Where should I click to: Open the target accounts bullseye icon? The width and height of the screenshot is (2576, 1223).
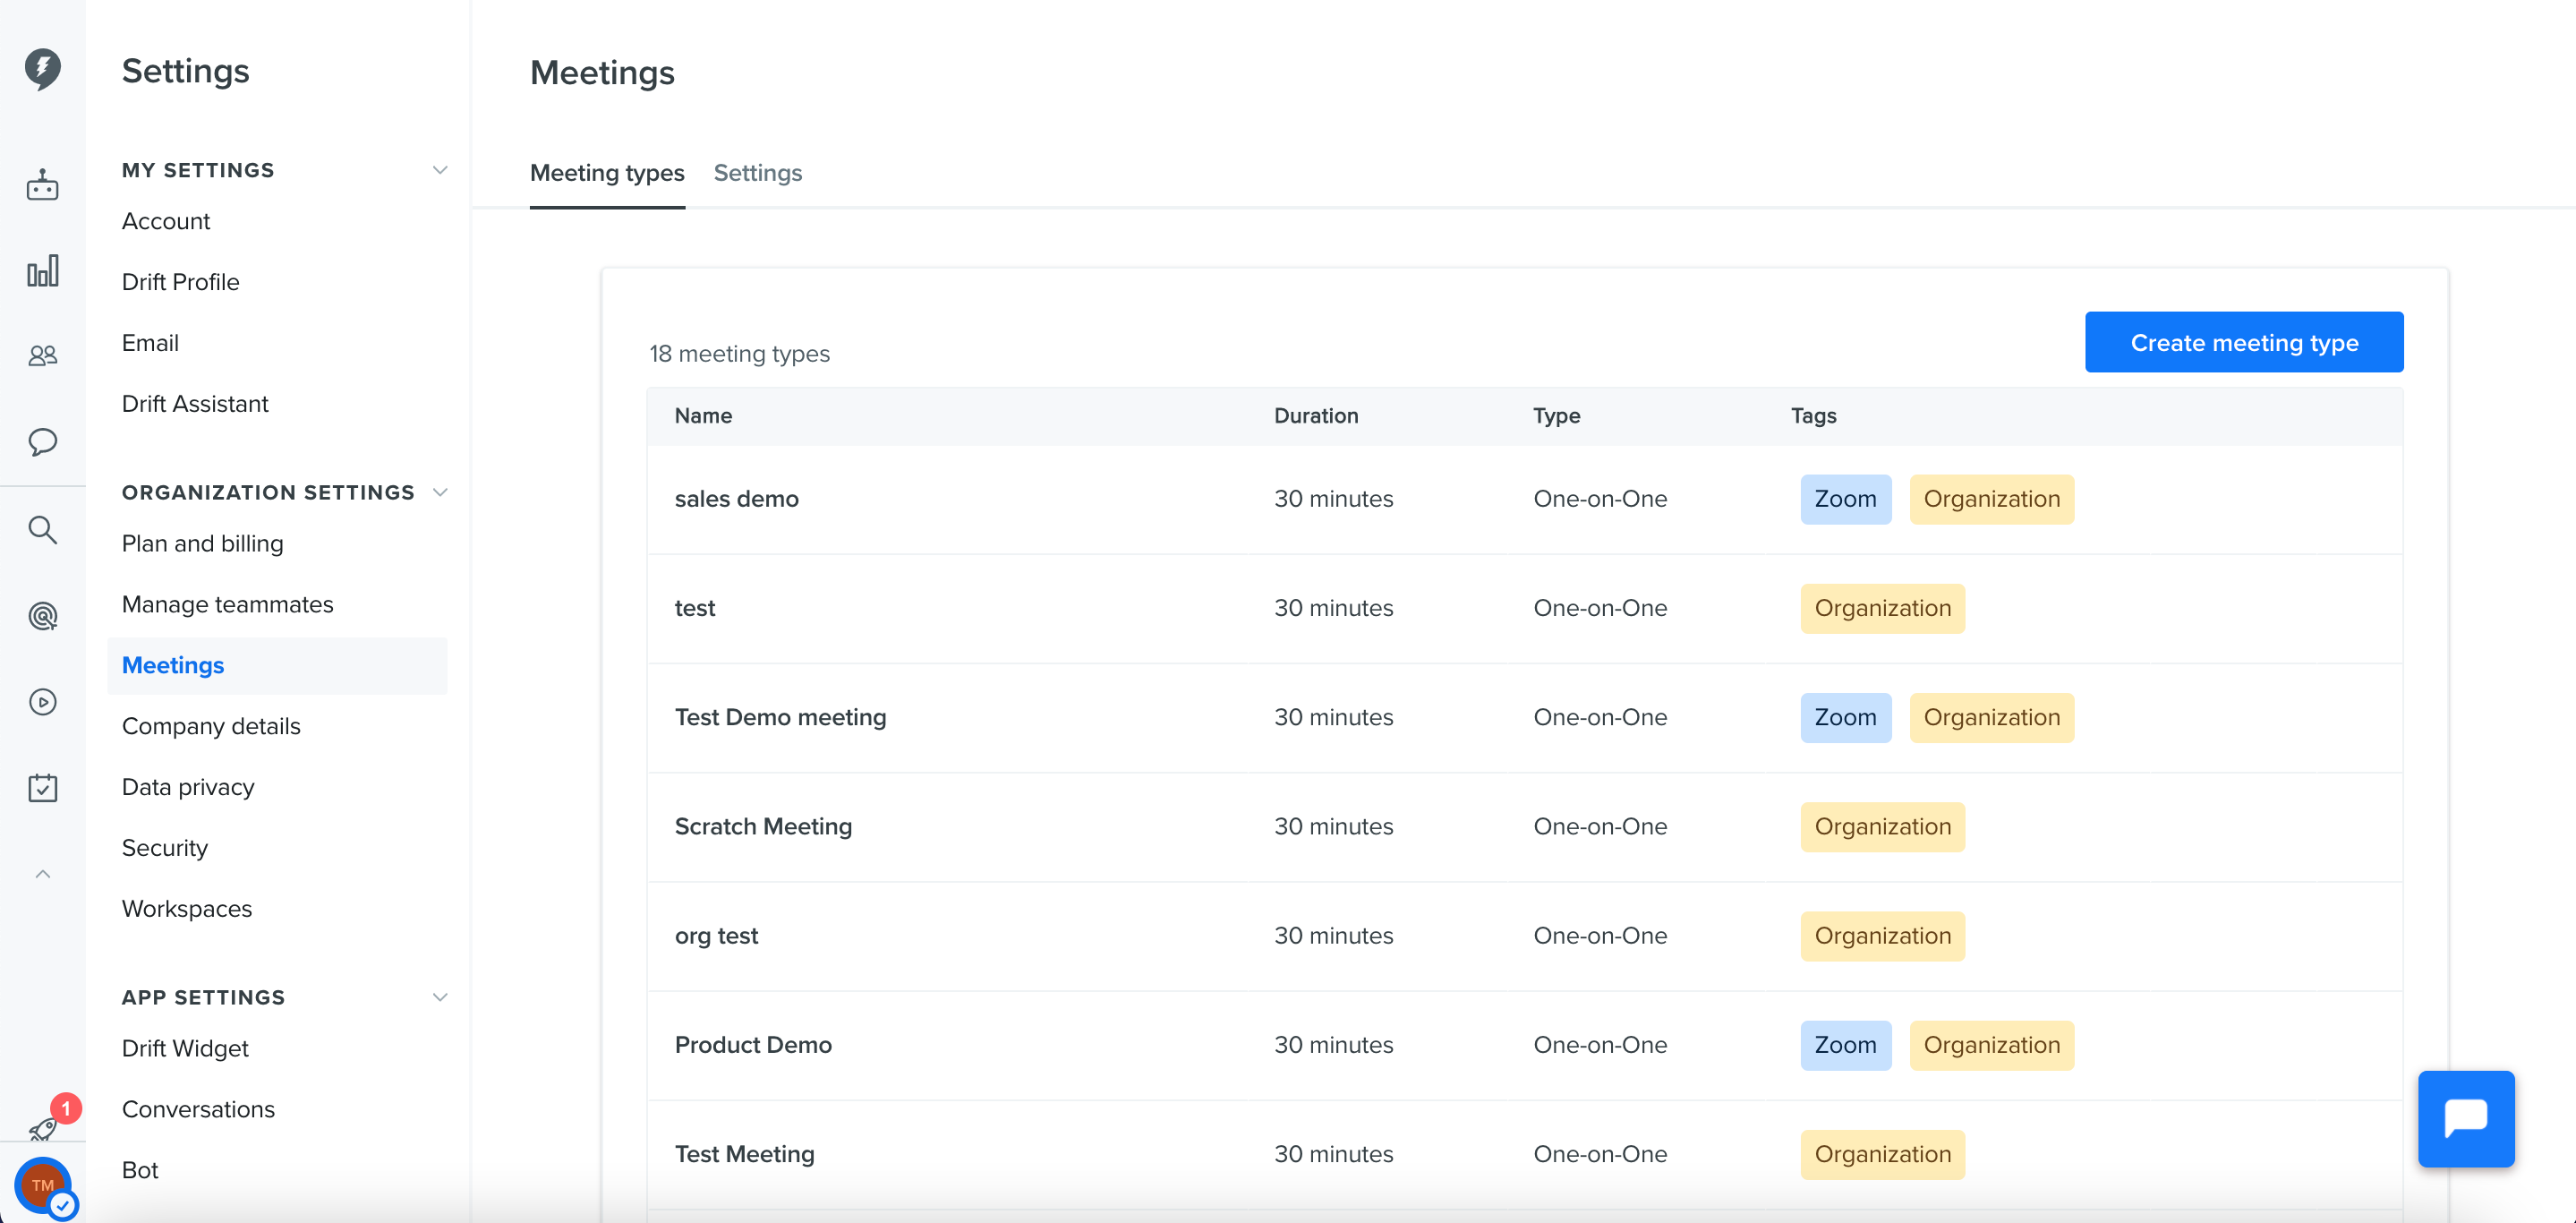point(42,616)
